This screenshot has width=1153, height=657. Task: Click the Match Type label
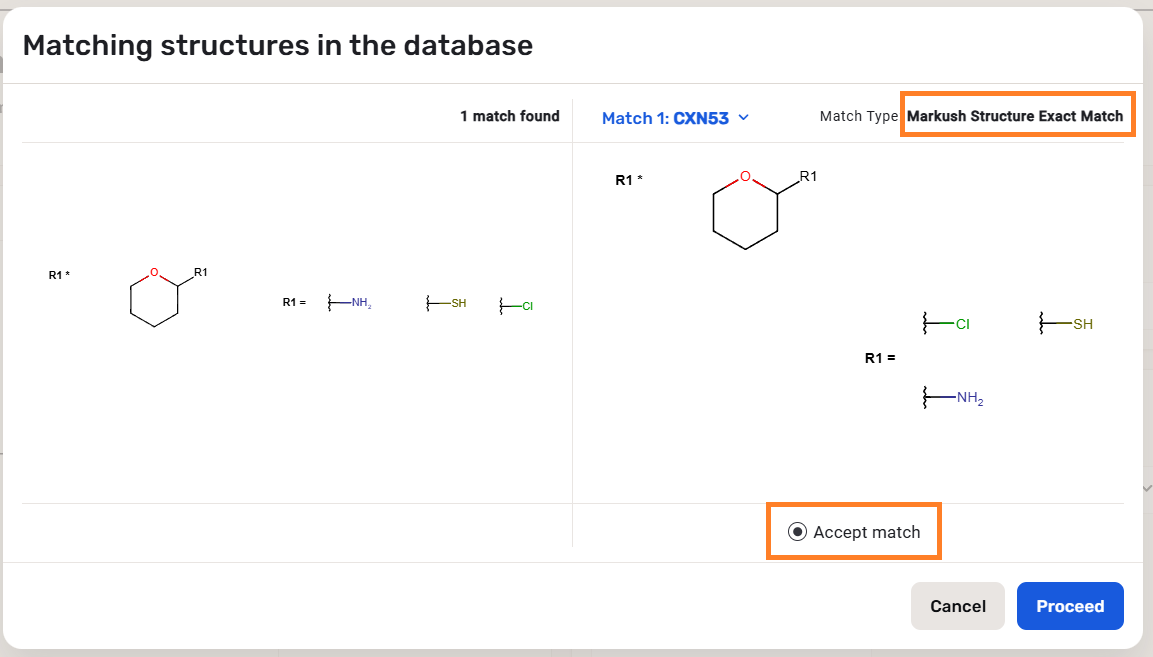click(x=858, y=116)
